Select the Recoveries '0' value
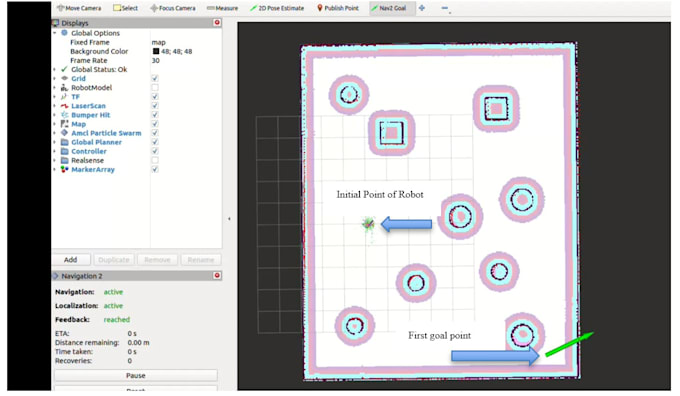 130,361
